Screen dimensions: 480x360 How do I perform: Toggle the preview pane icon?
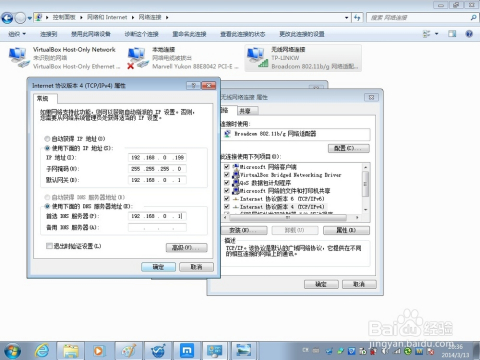tap(452, 34)
